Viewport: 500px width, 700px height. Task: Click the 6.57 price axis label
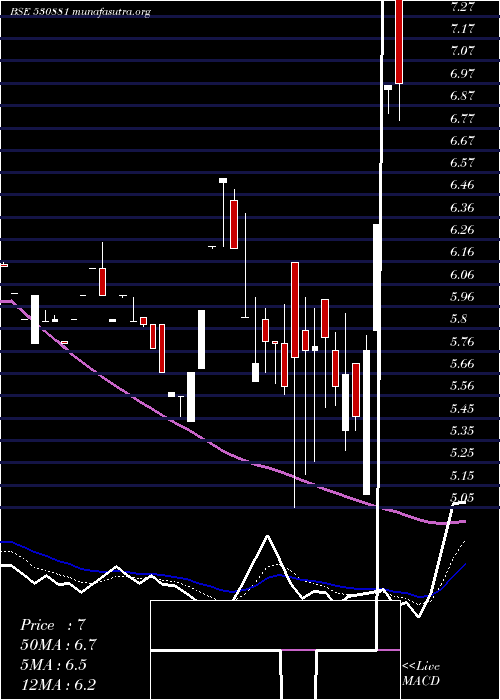coord(462,163)
